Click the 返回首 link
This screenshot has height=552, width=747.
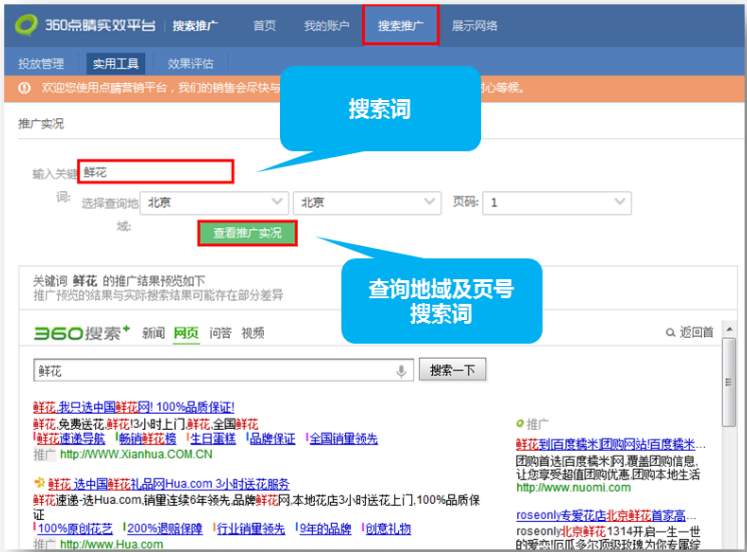(x=697, y=332)
